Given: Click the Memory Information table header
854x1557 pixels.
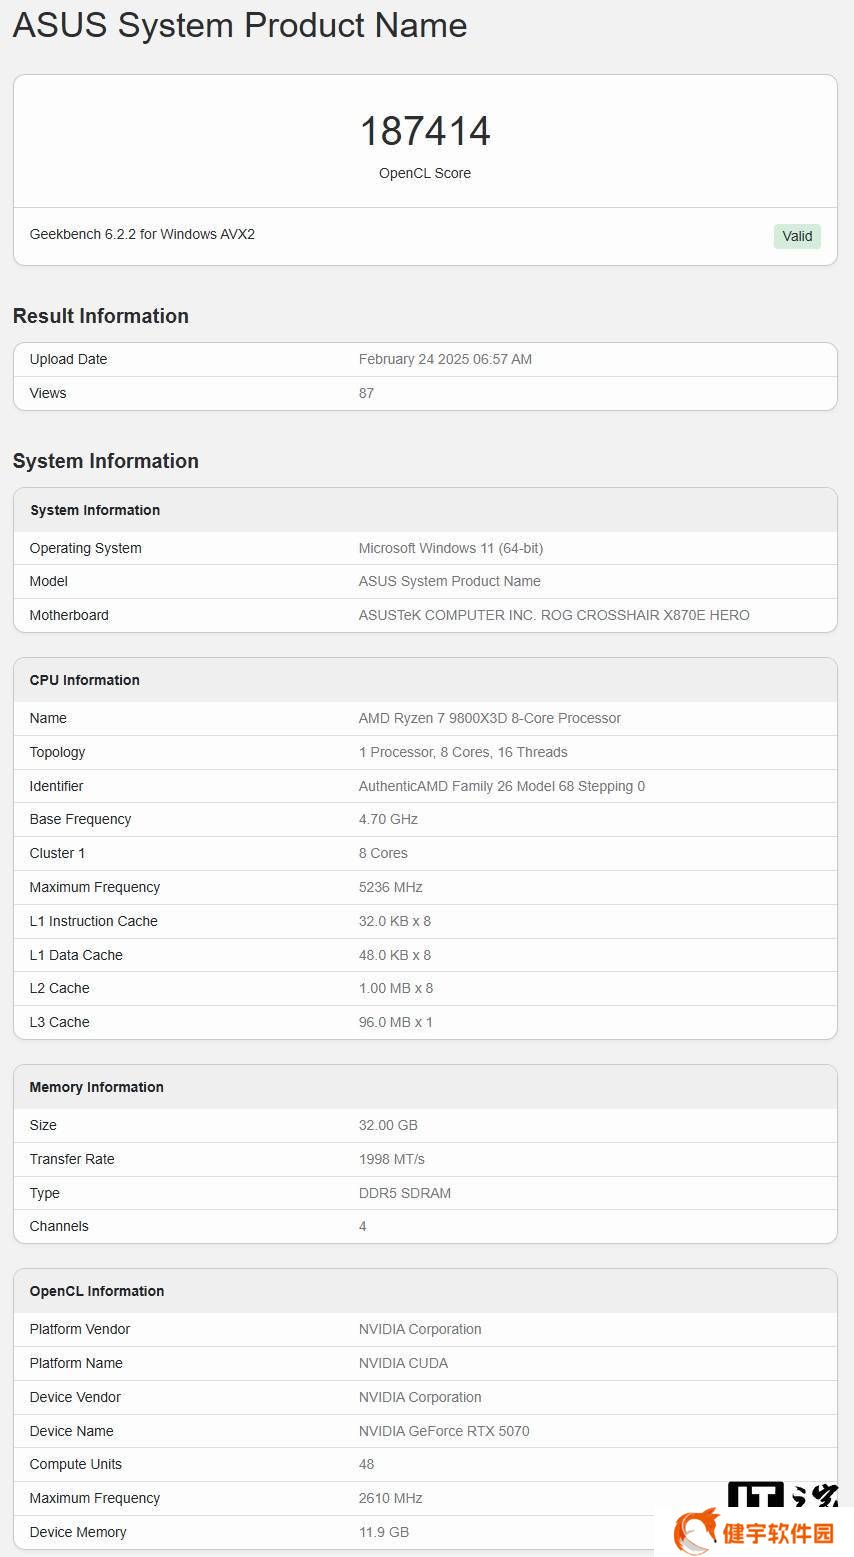Looking at the screenshot, I should (425, 1087).
